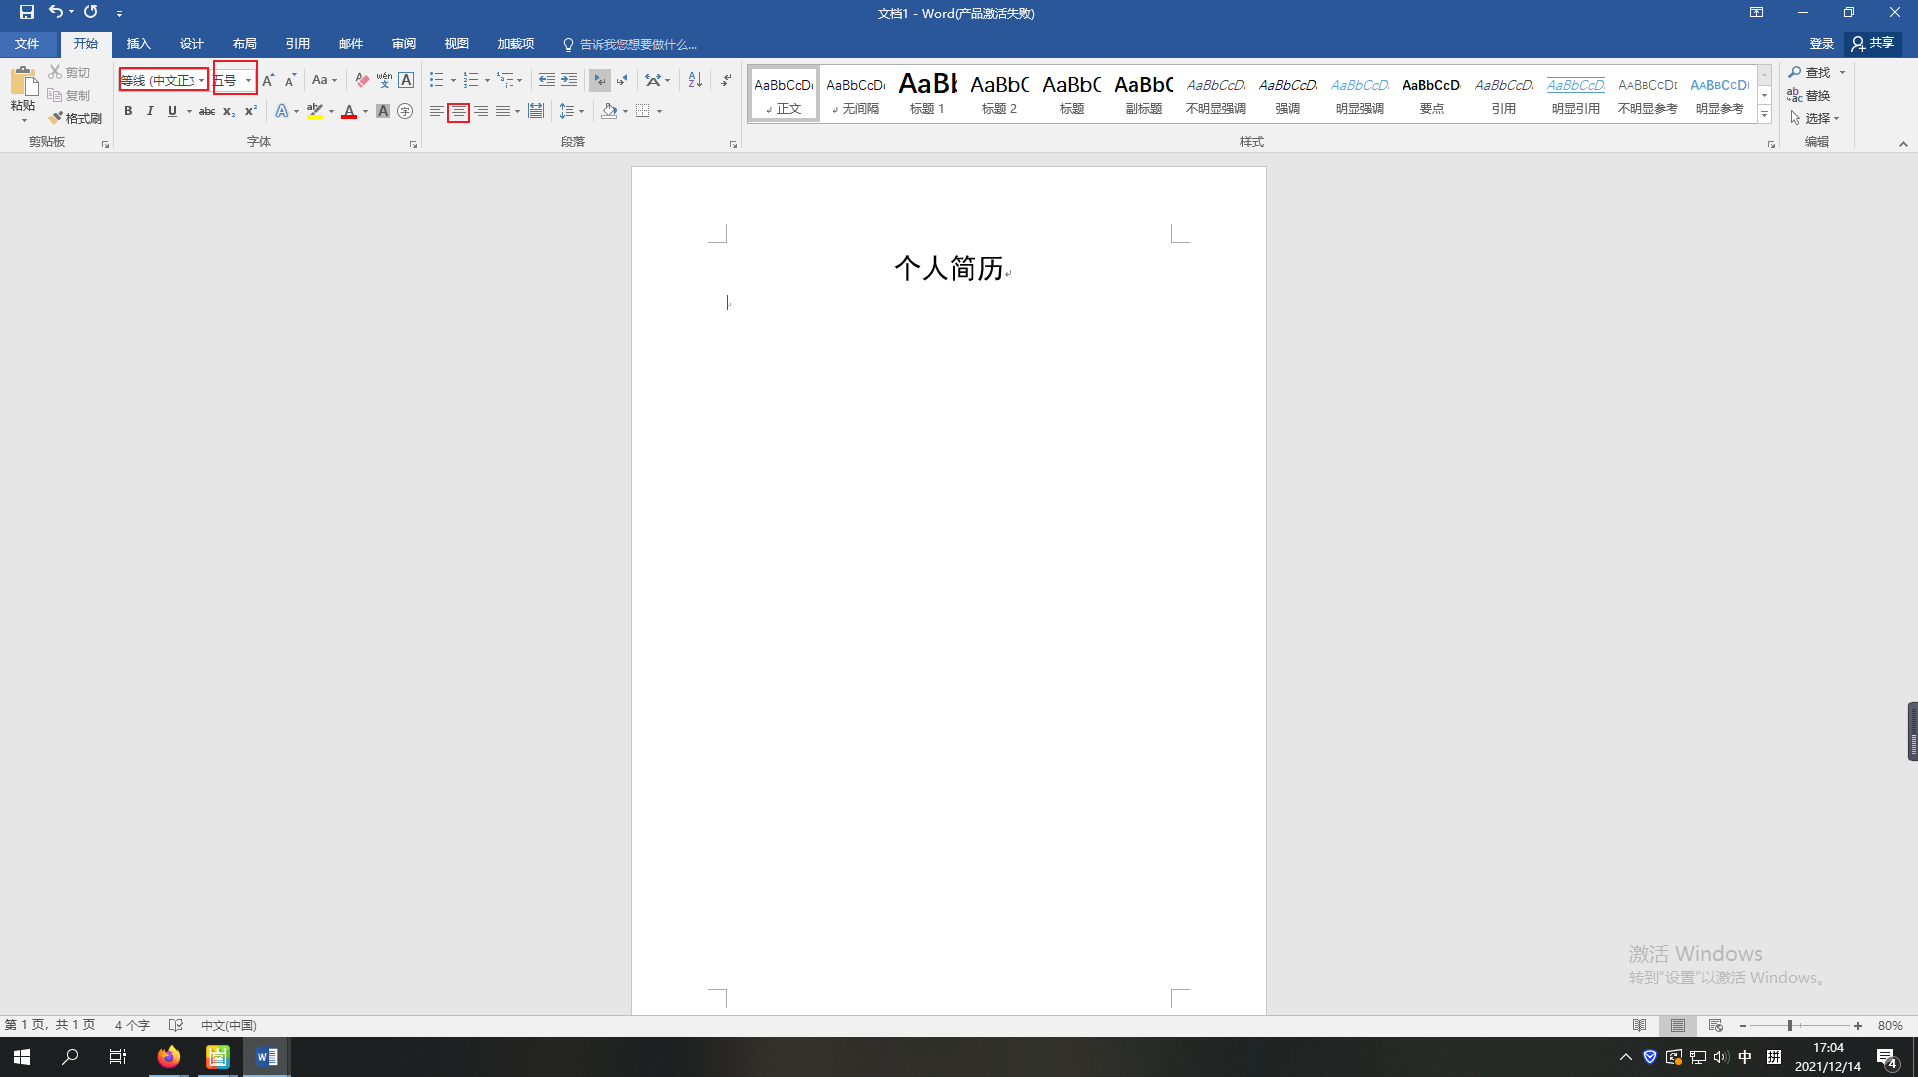Open the font size dropdown (五号)
Viewport: 1918px width, 1077px height.
click(248, 80)
